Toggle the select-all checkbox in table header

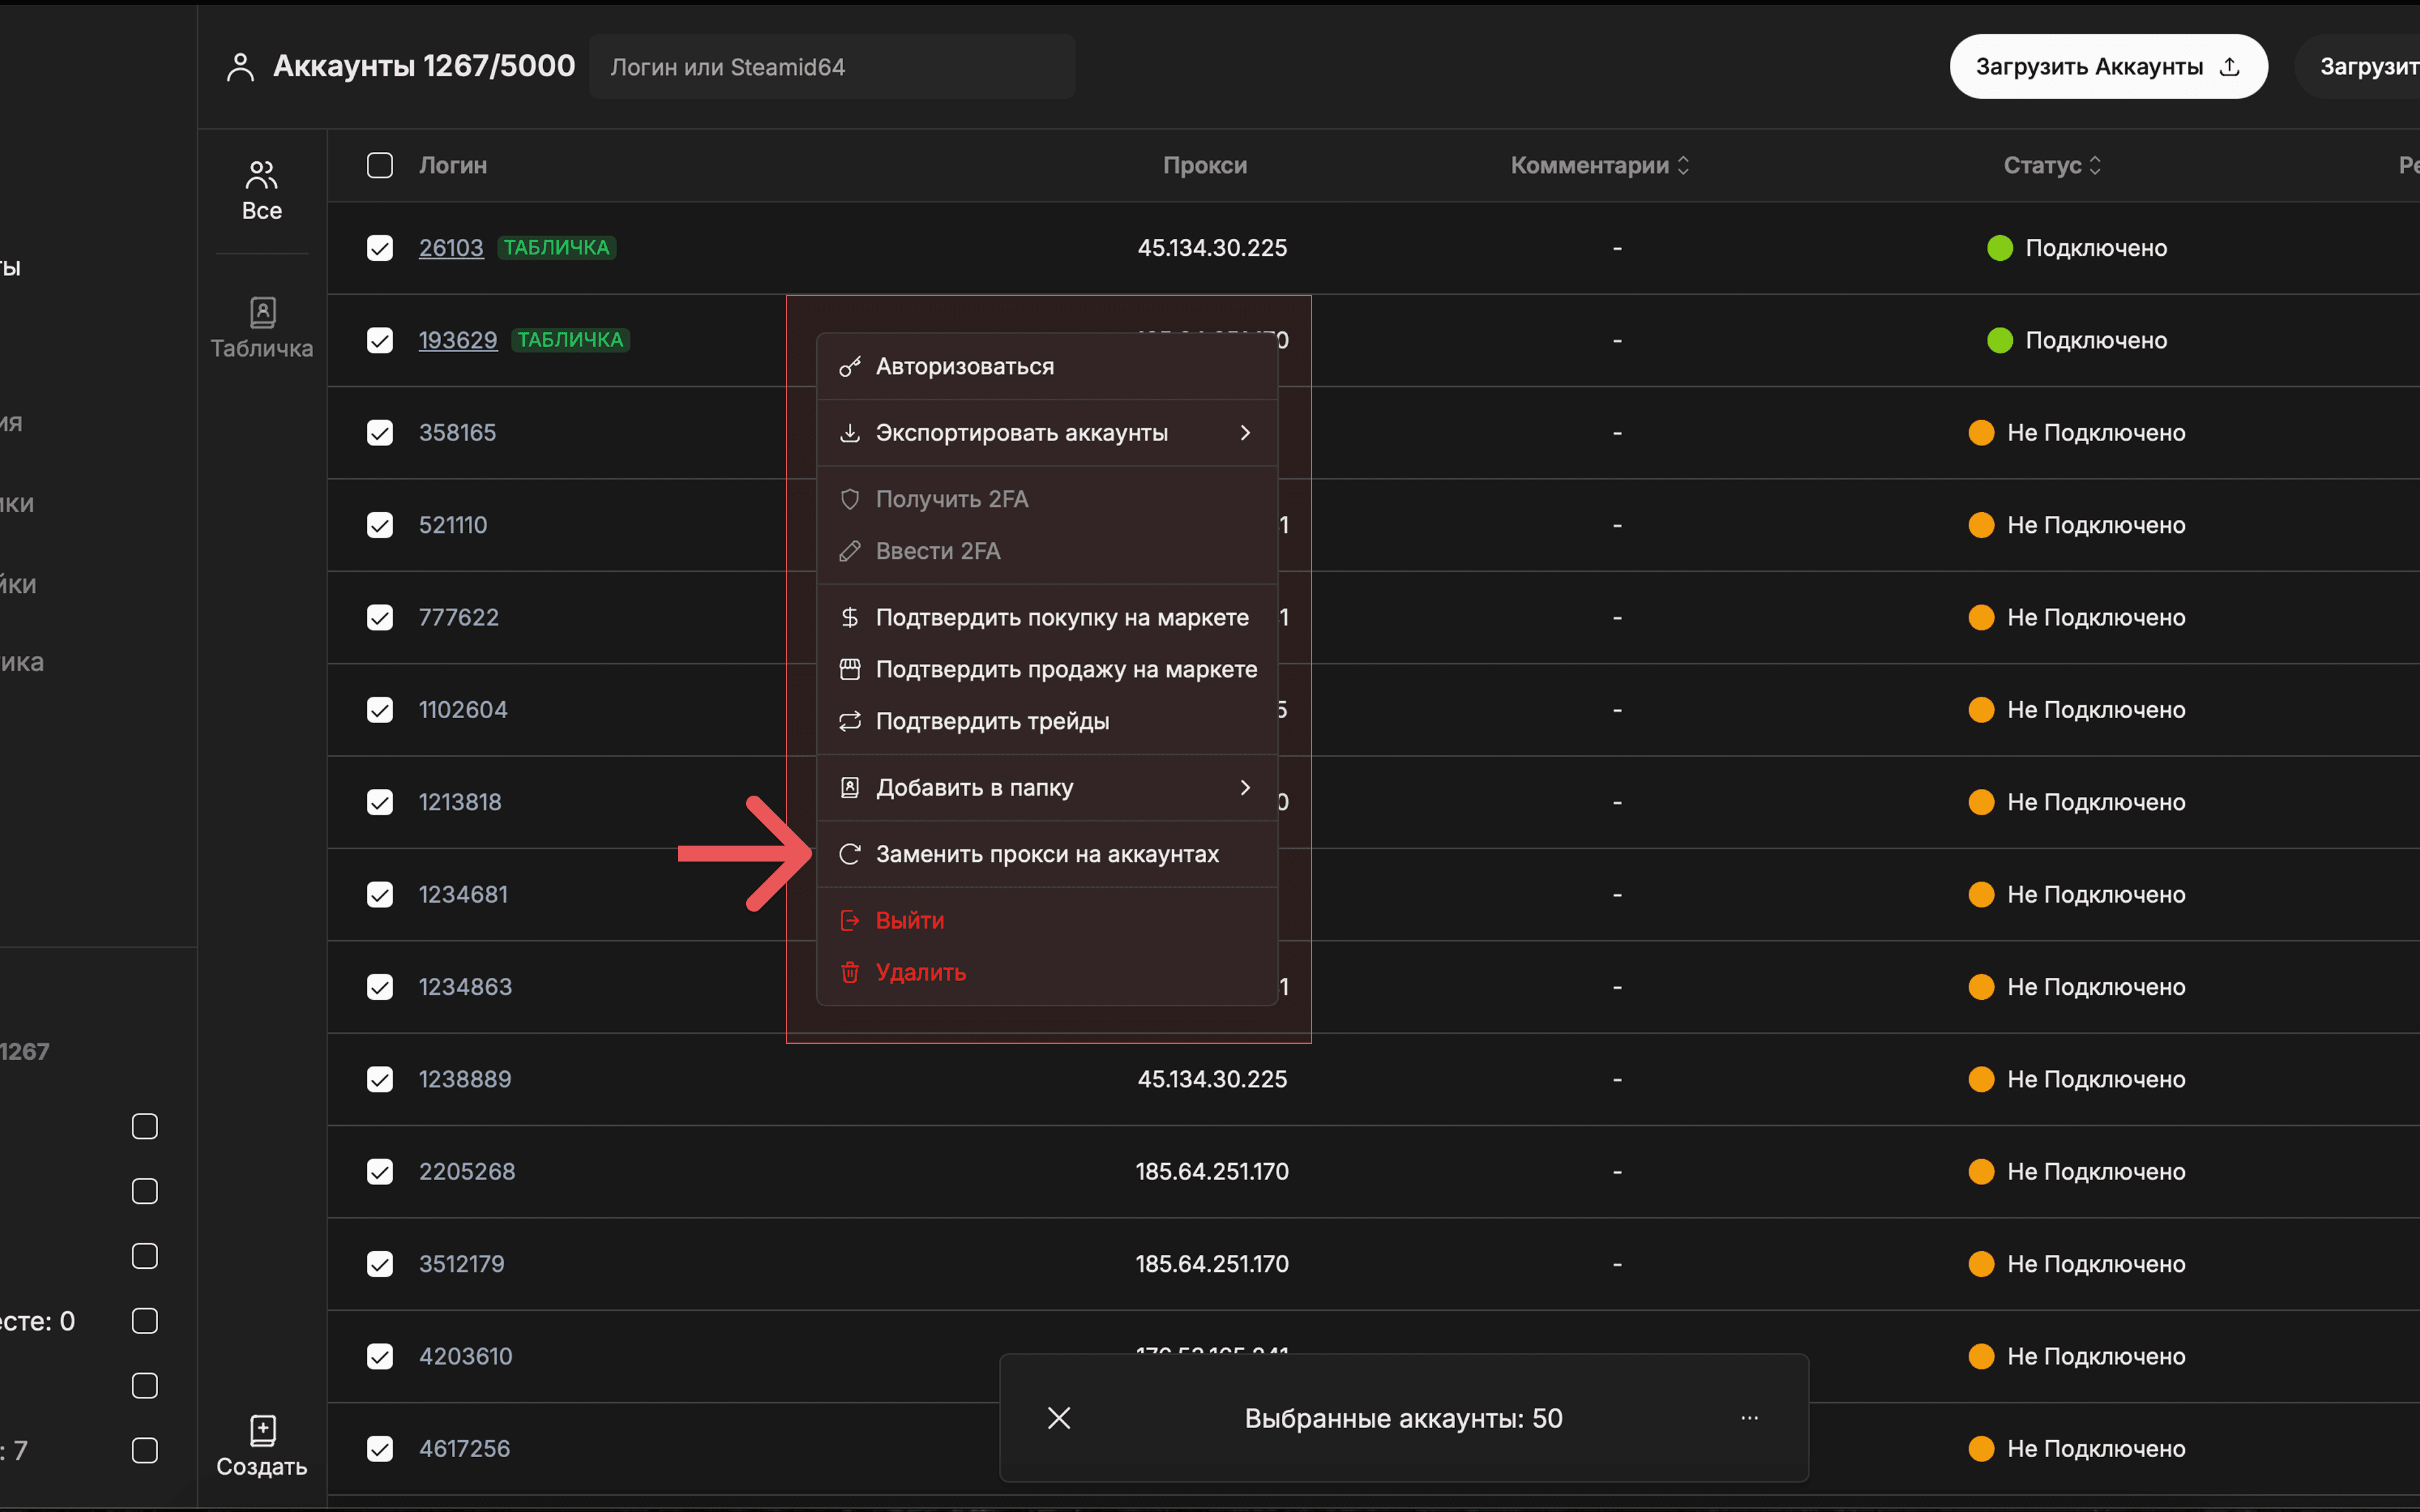pyautogui.click(x=380, y=165)
